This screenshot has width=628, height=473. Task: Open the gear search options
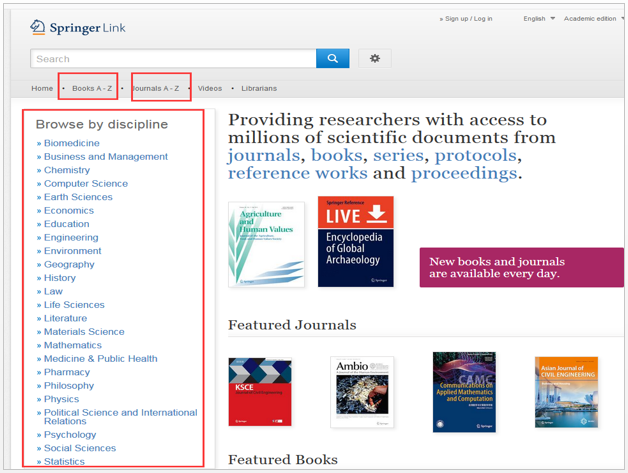pos(374,58)
